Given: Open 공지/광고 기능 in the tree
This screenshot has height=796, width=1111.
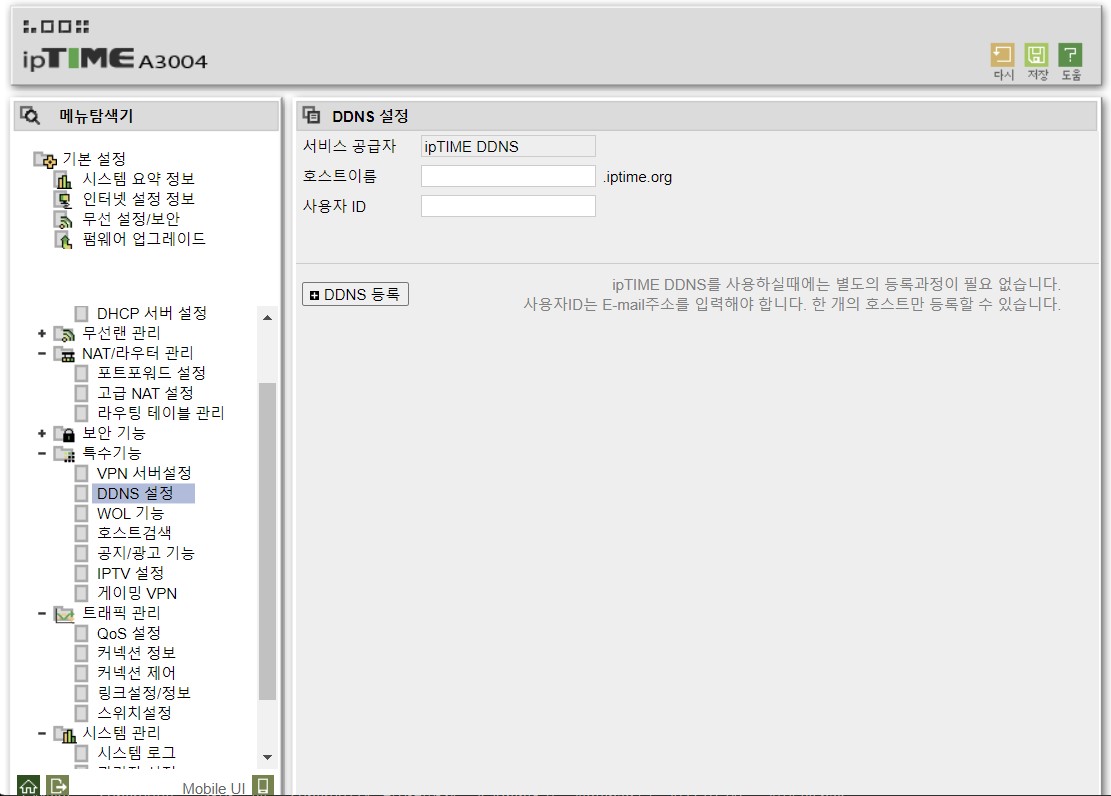Looking at the screenshot, I should click(145, 553).
